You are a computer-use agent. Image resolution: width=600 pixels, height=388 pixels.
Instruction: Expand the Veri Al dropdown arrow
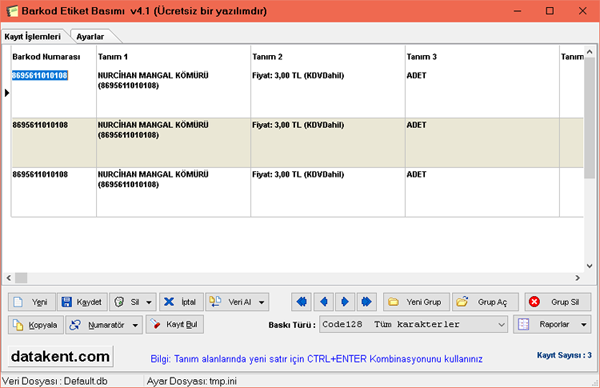point(262,302)
